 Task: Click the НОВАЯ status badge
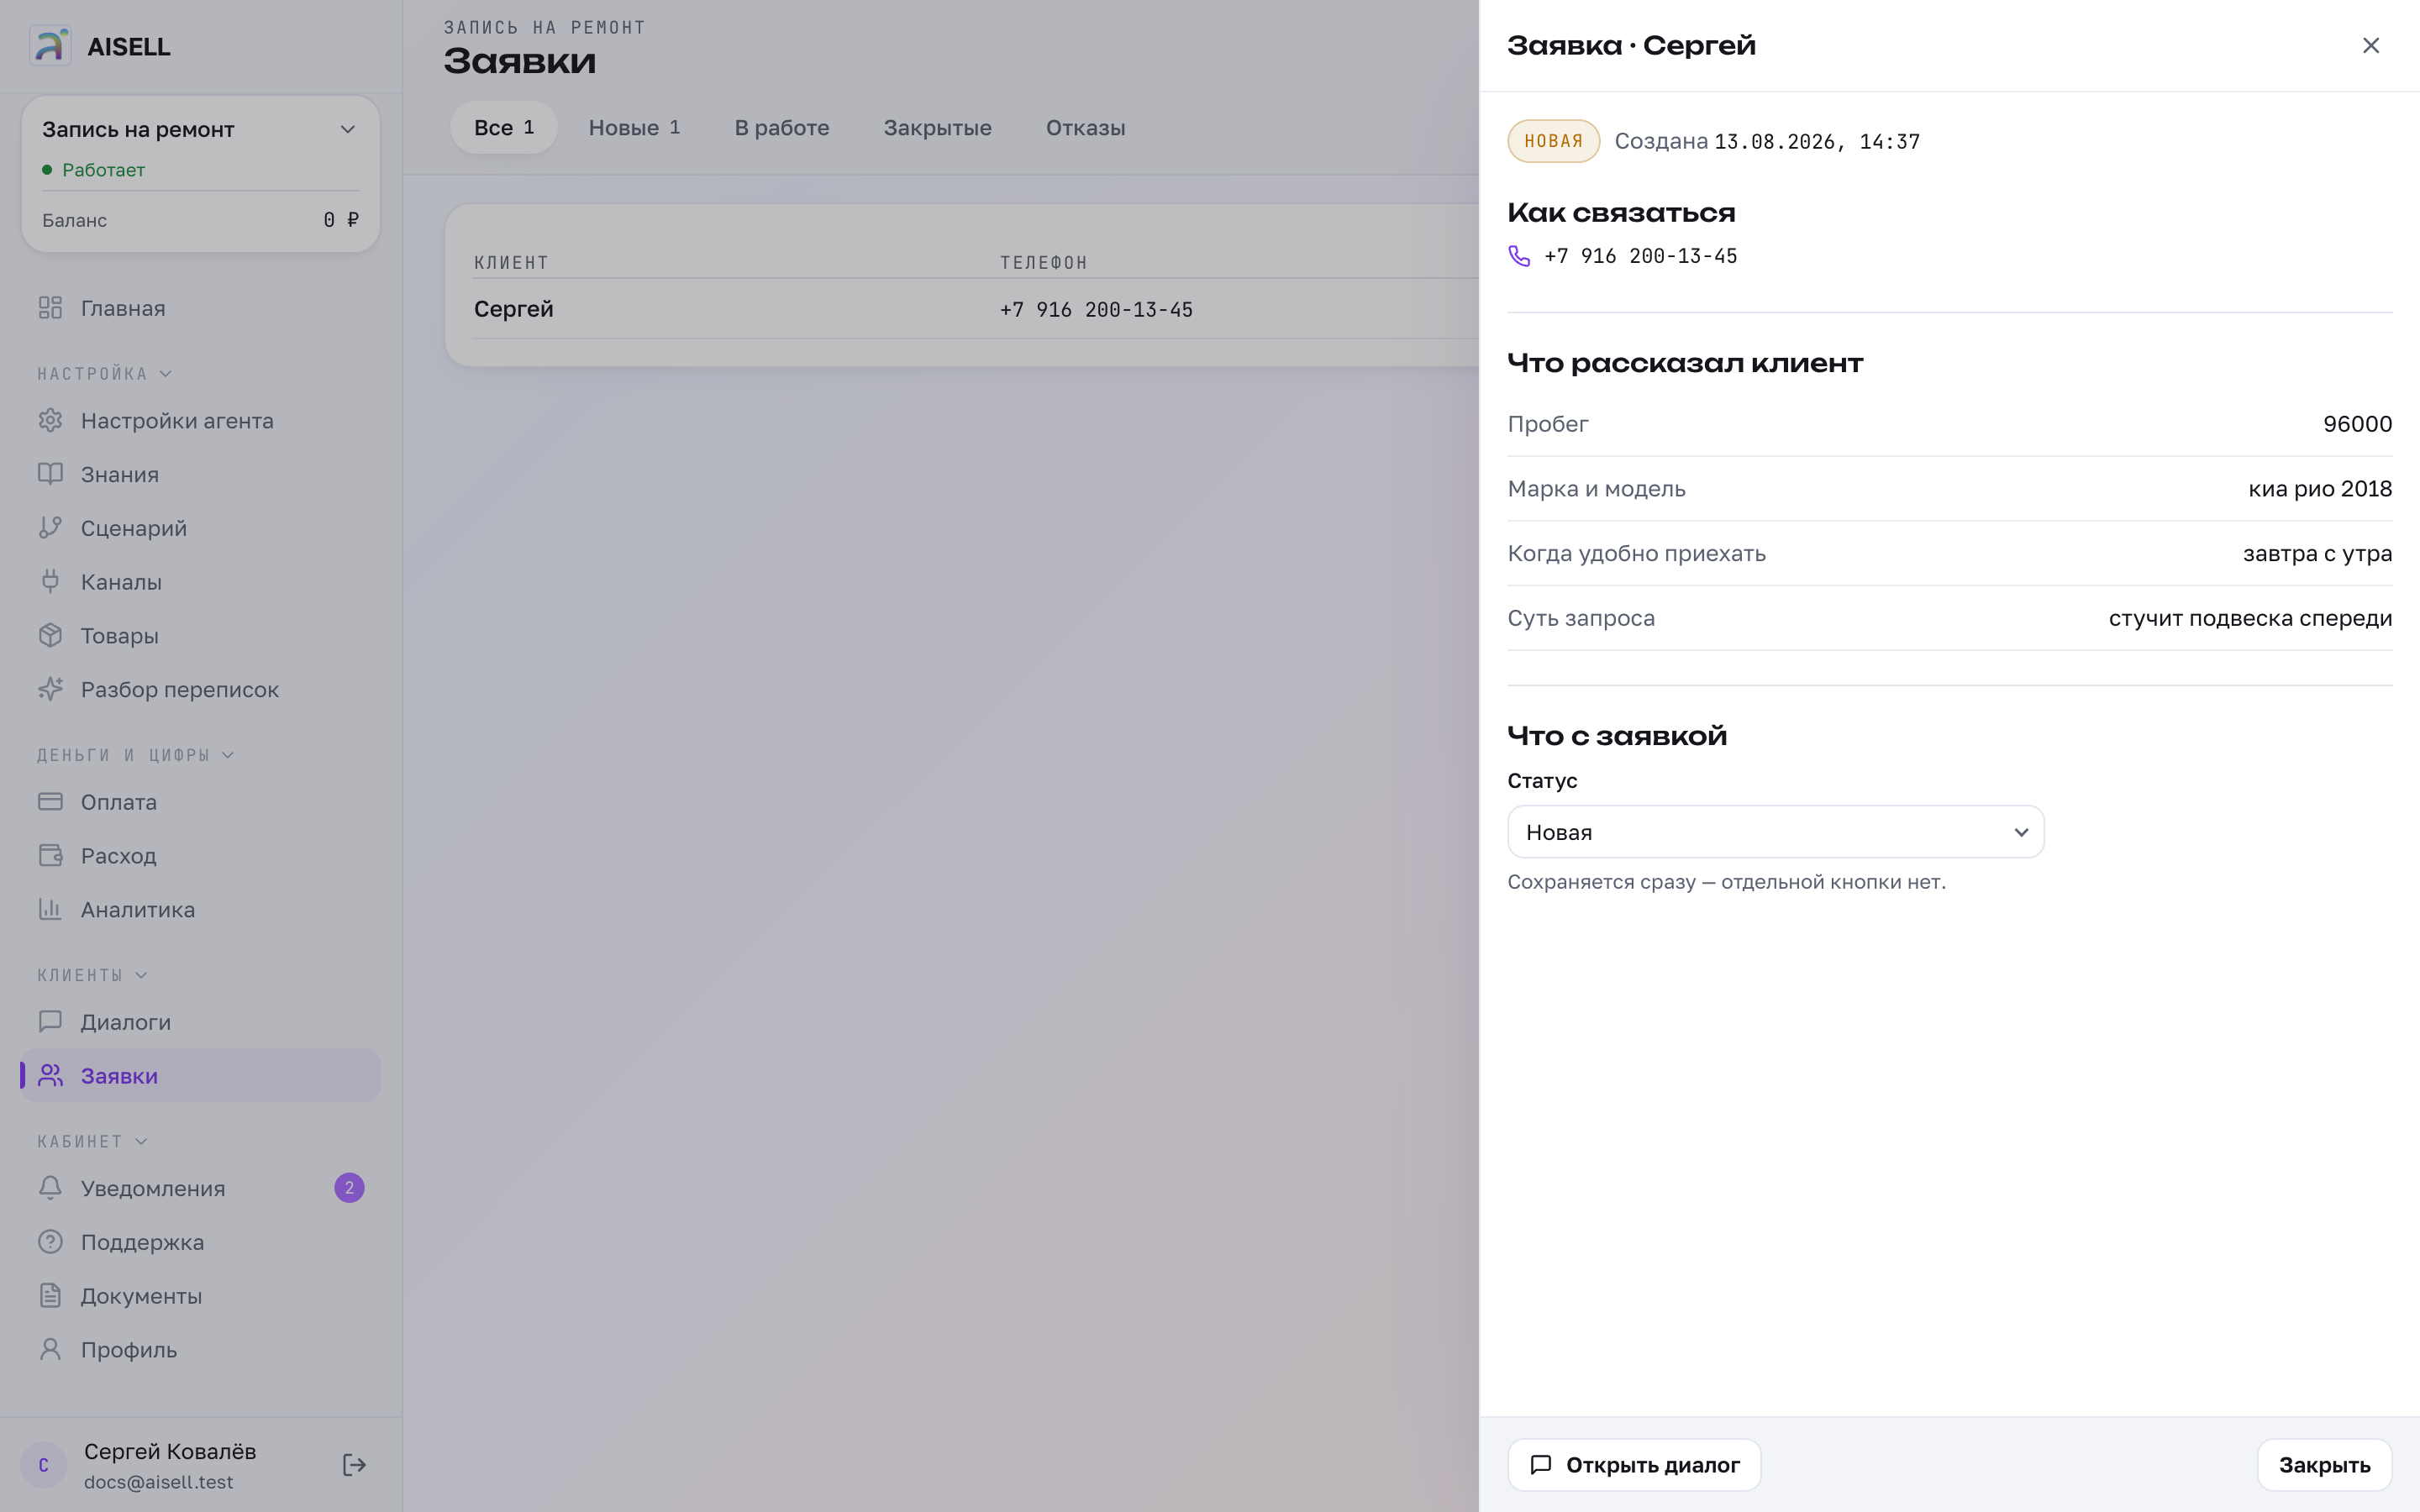click(1553, 141)
